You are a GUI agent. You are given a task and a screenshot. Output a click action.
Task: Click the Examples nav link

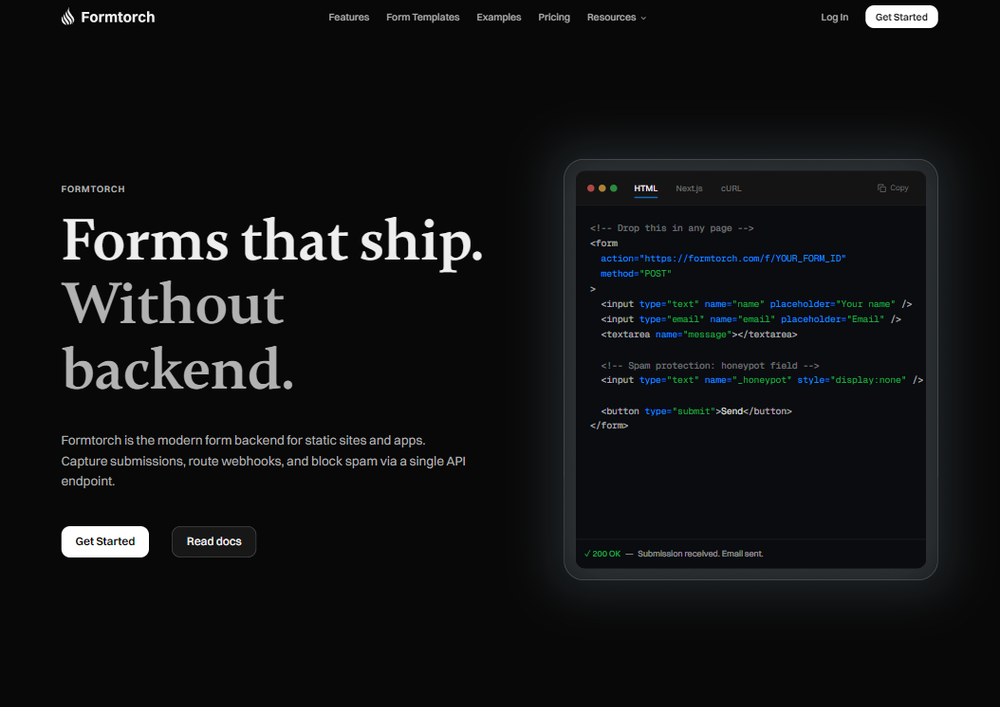coord(499,17)
